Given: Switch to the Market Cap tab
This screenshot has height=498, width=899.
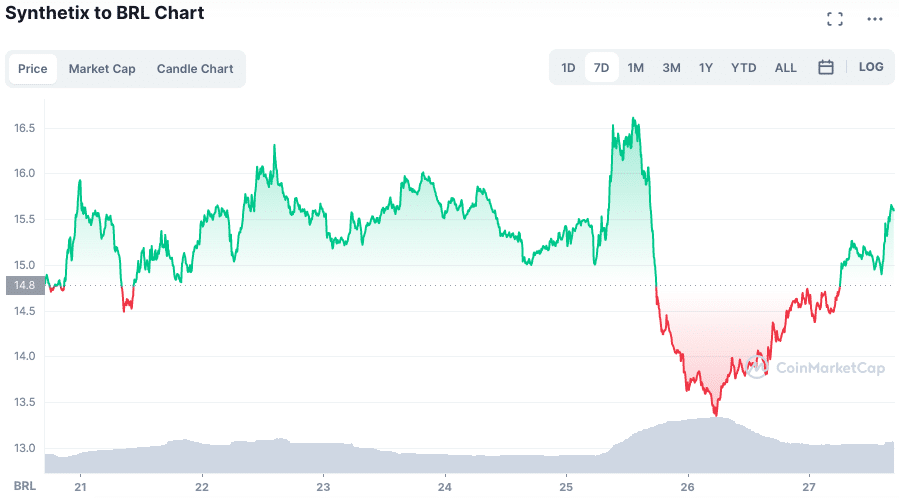Looking at the screenshot, I should point(102,69).
